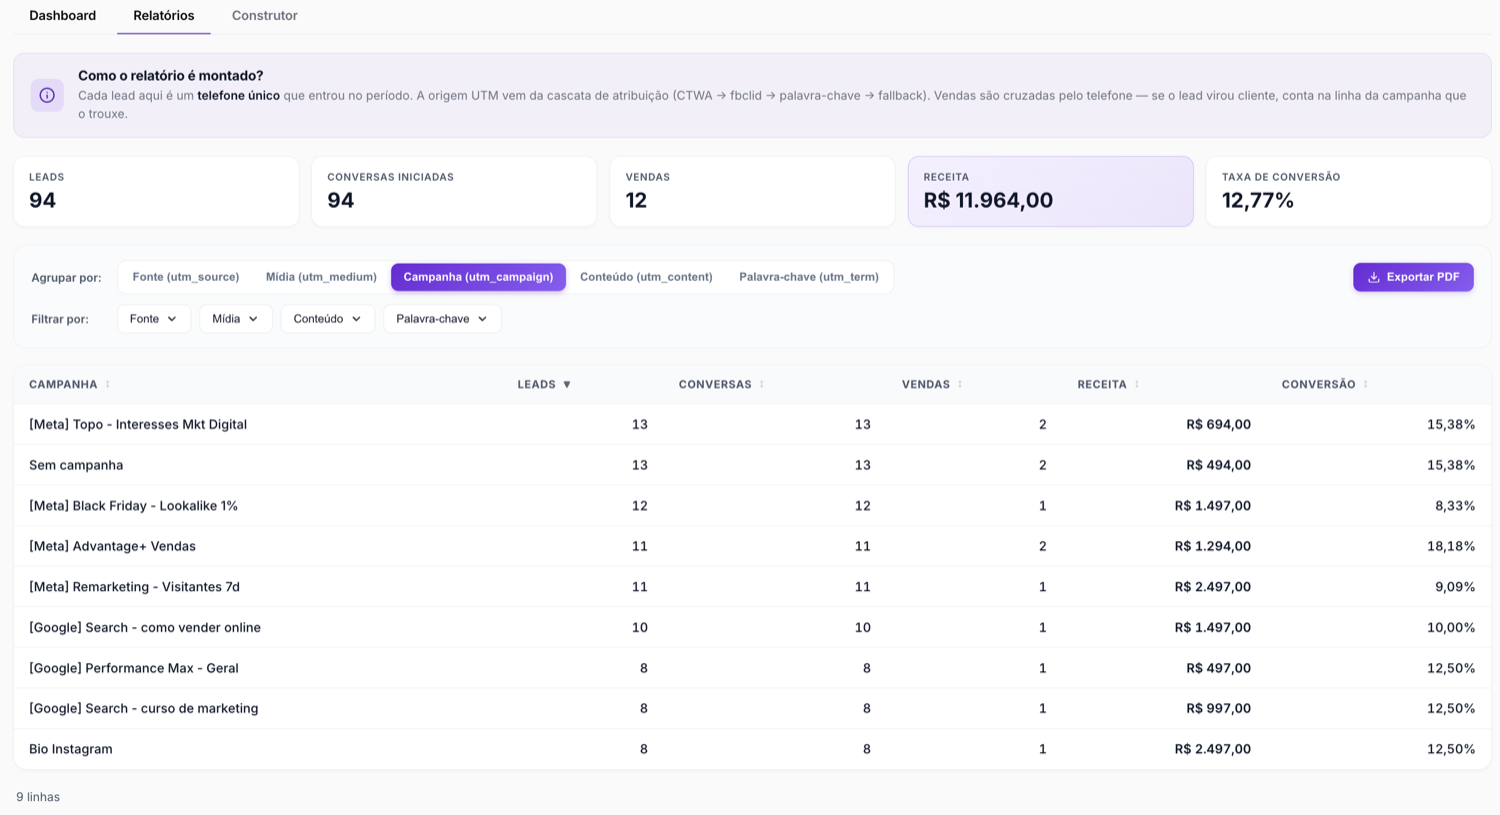Viewport: 1500px width, 815px height.
Task: Click the Conversão column sort icon
Action: pos(1366,384)
